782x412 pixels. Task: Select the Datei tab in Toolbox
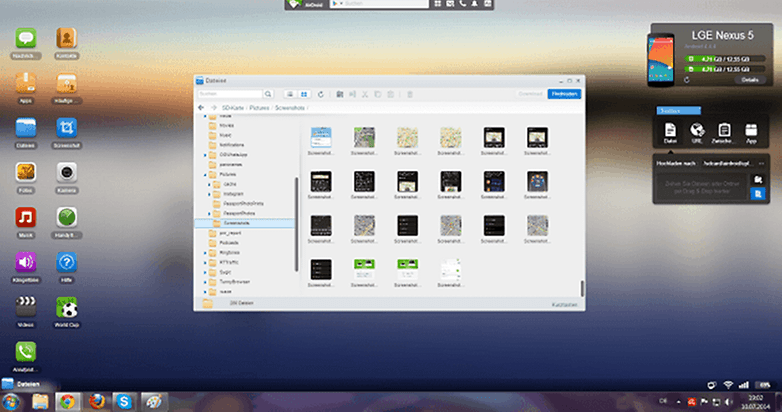[x=670, y=133]
